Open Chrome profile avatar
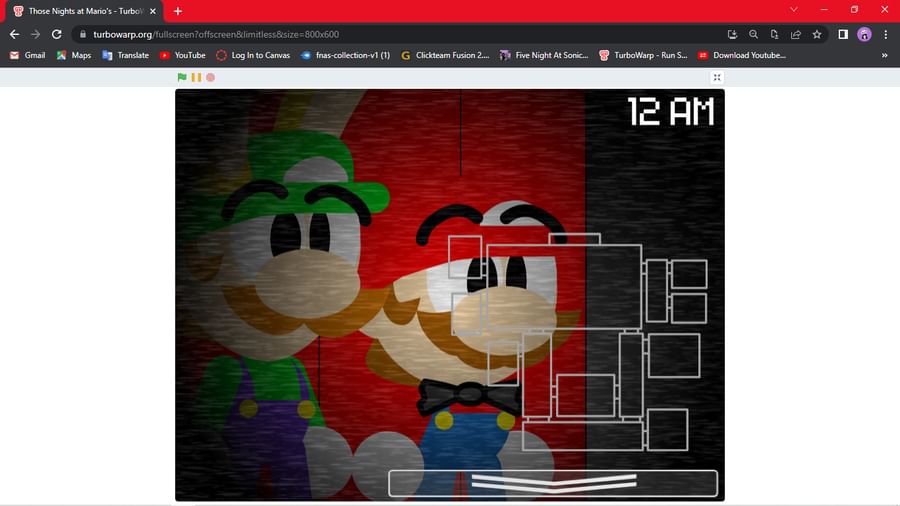This screenshot has height=506, width=900. point(864,34)
